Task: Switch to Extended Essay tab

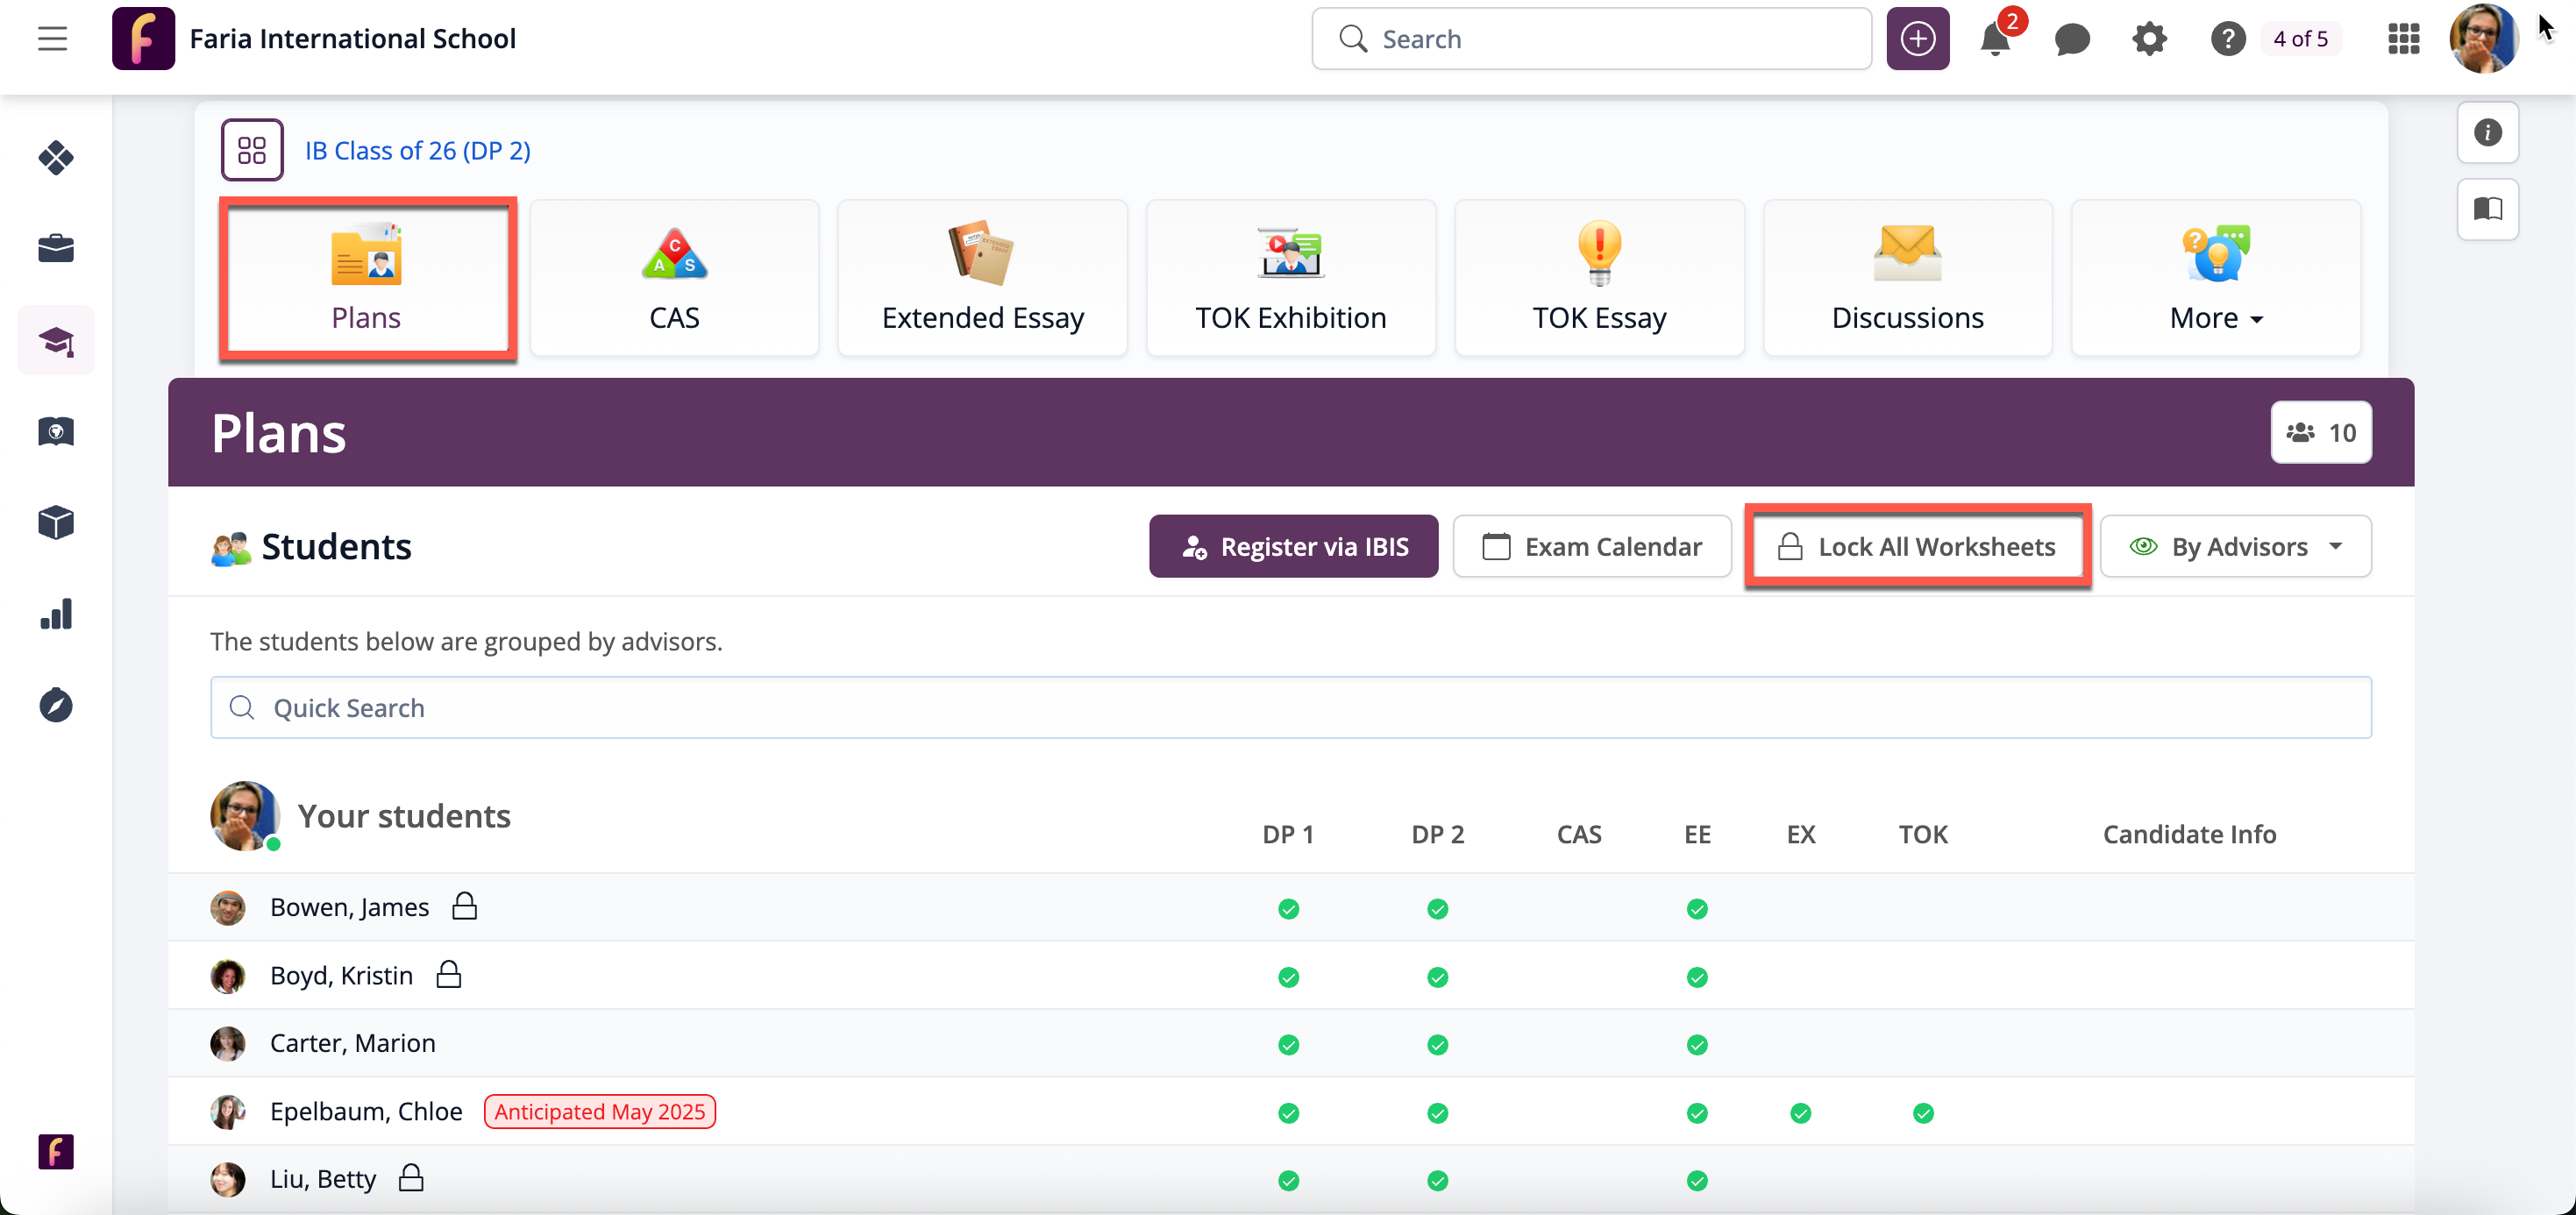Action: coord(982,278)
